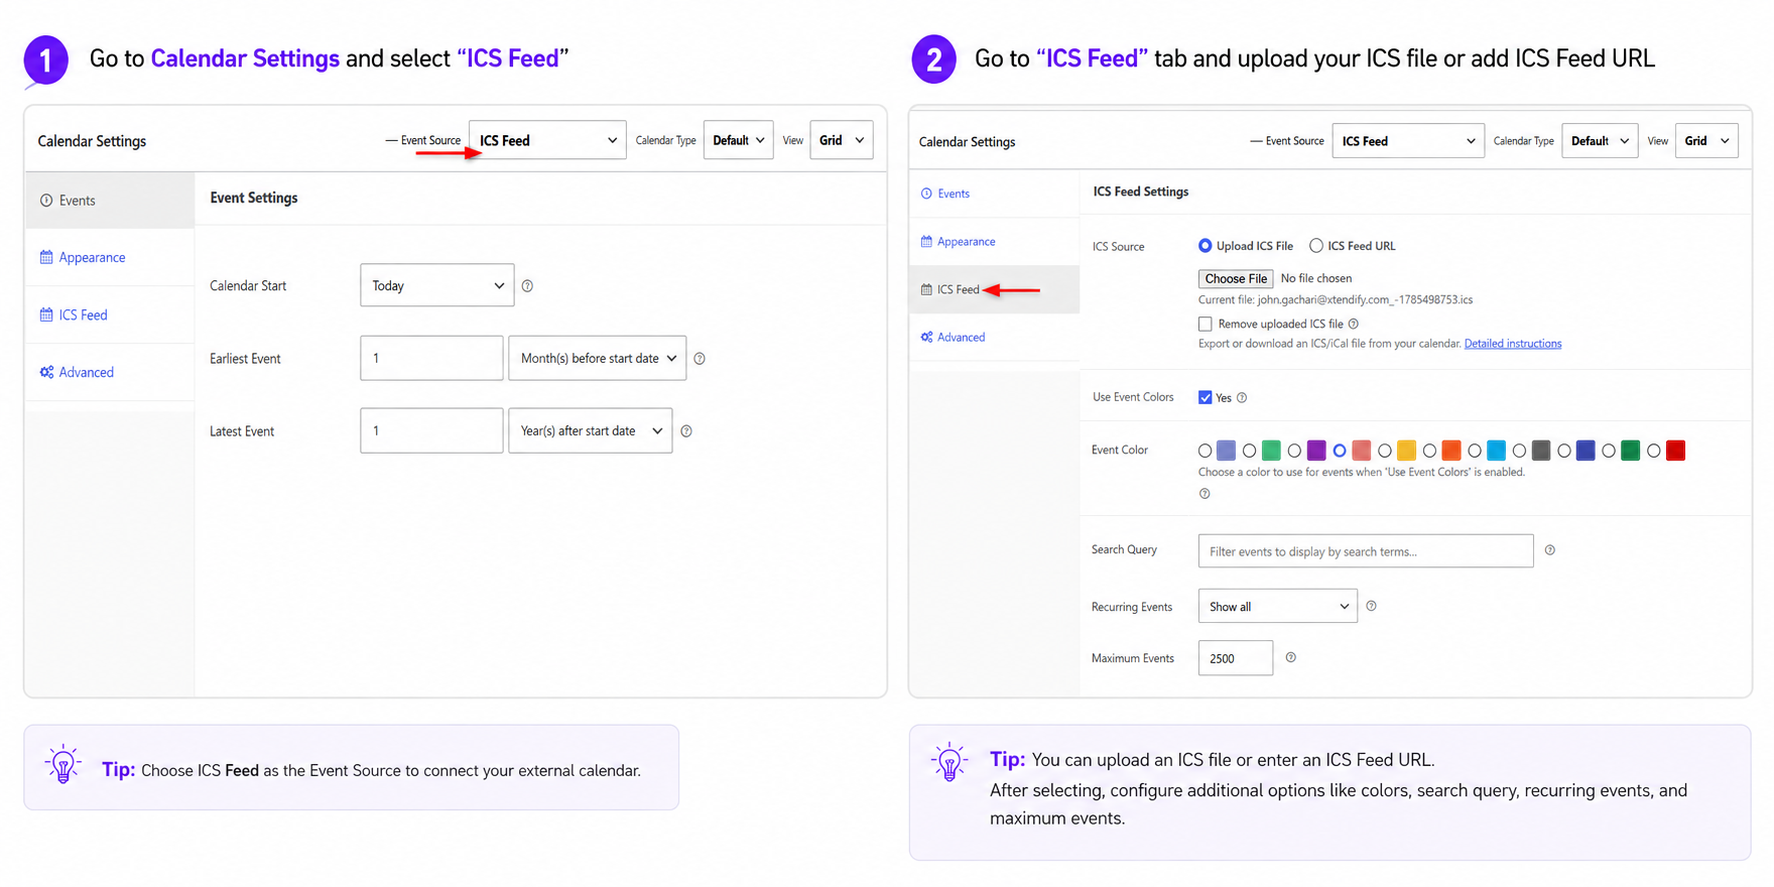This screenshot has width=1774, height=887.
Task: Open Event Source dropdown in left panel
Action: (547, 140)
